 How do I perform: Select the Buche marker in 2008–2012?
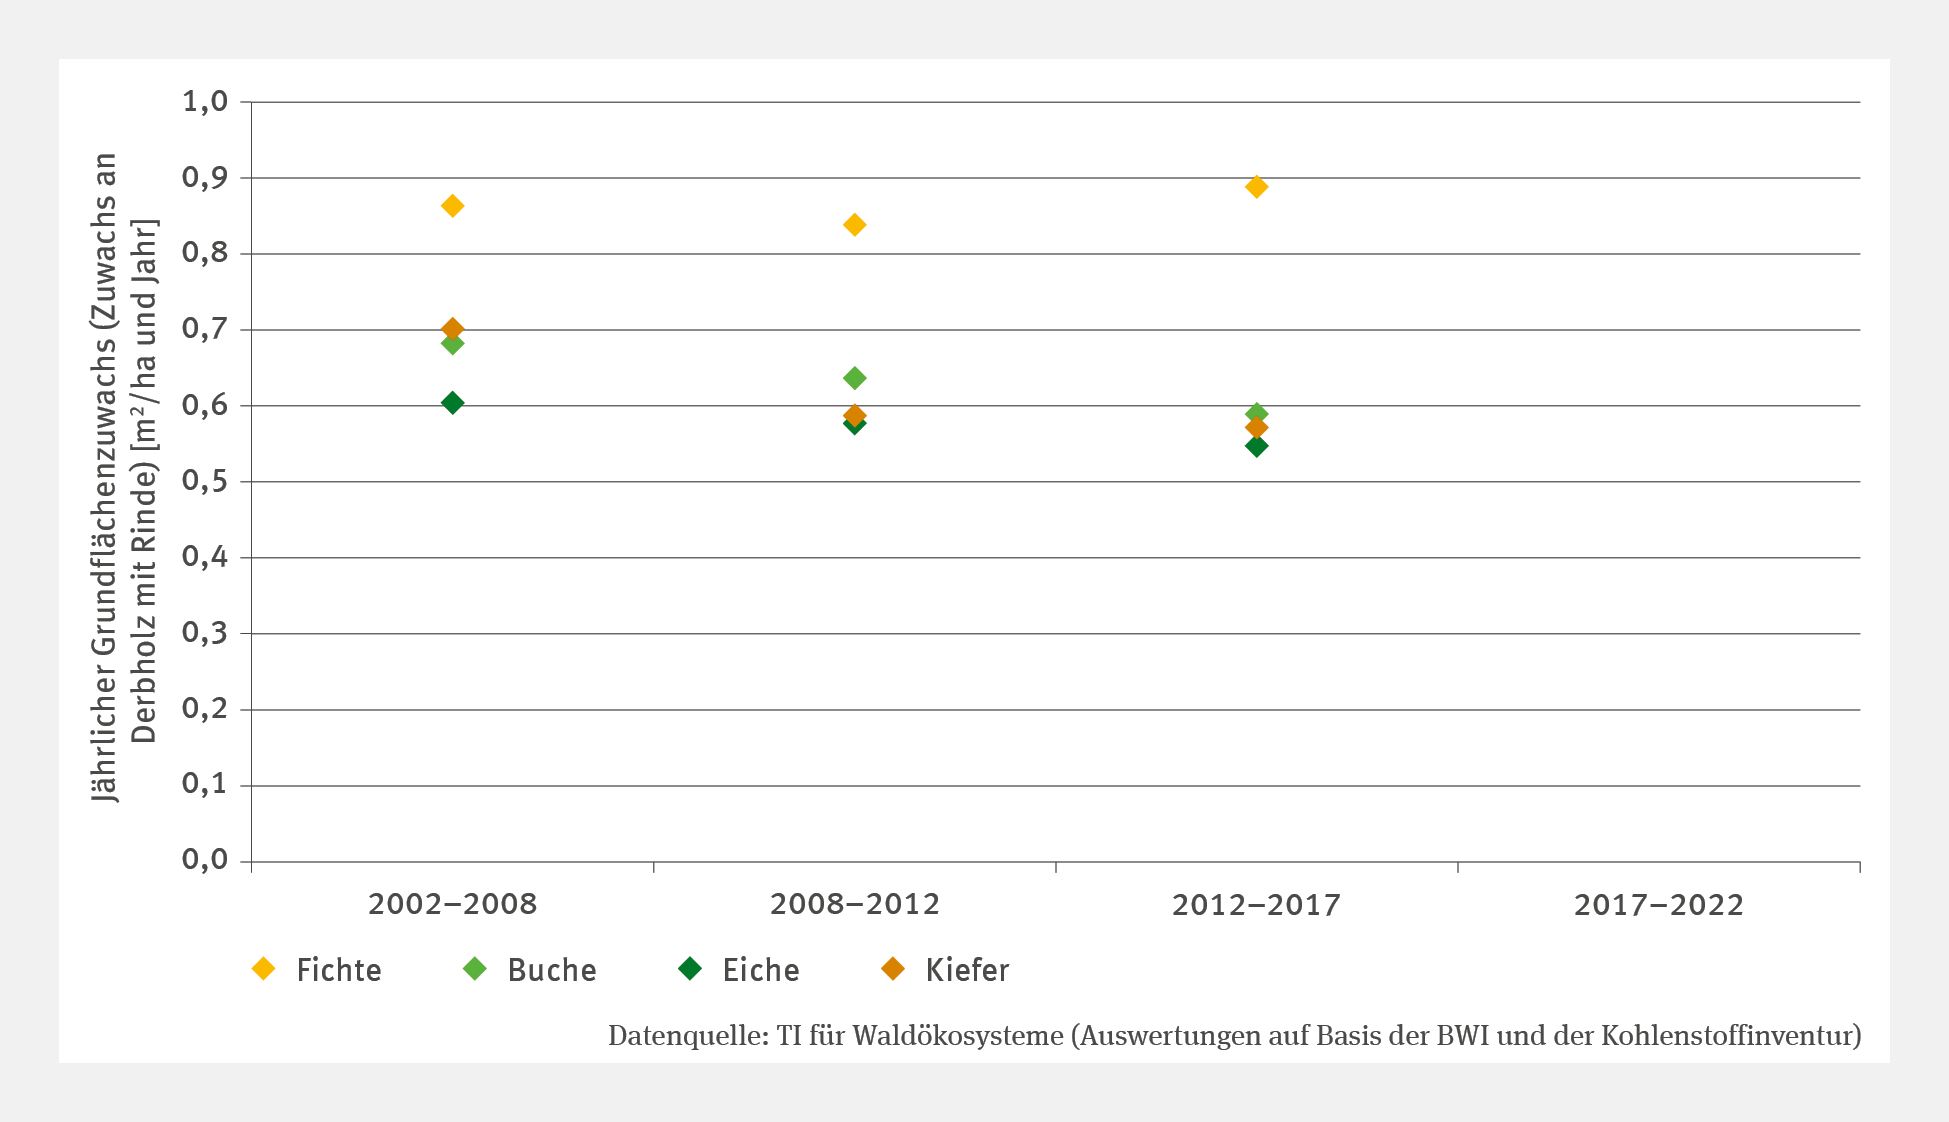click(854, 378)
